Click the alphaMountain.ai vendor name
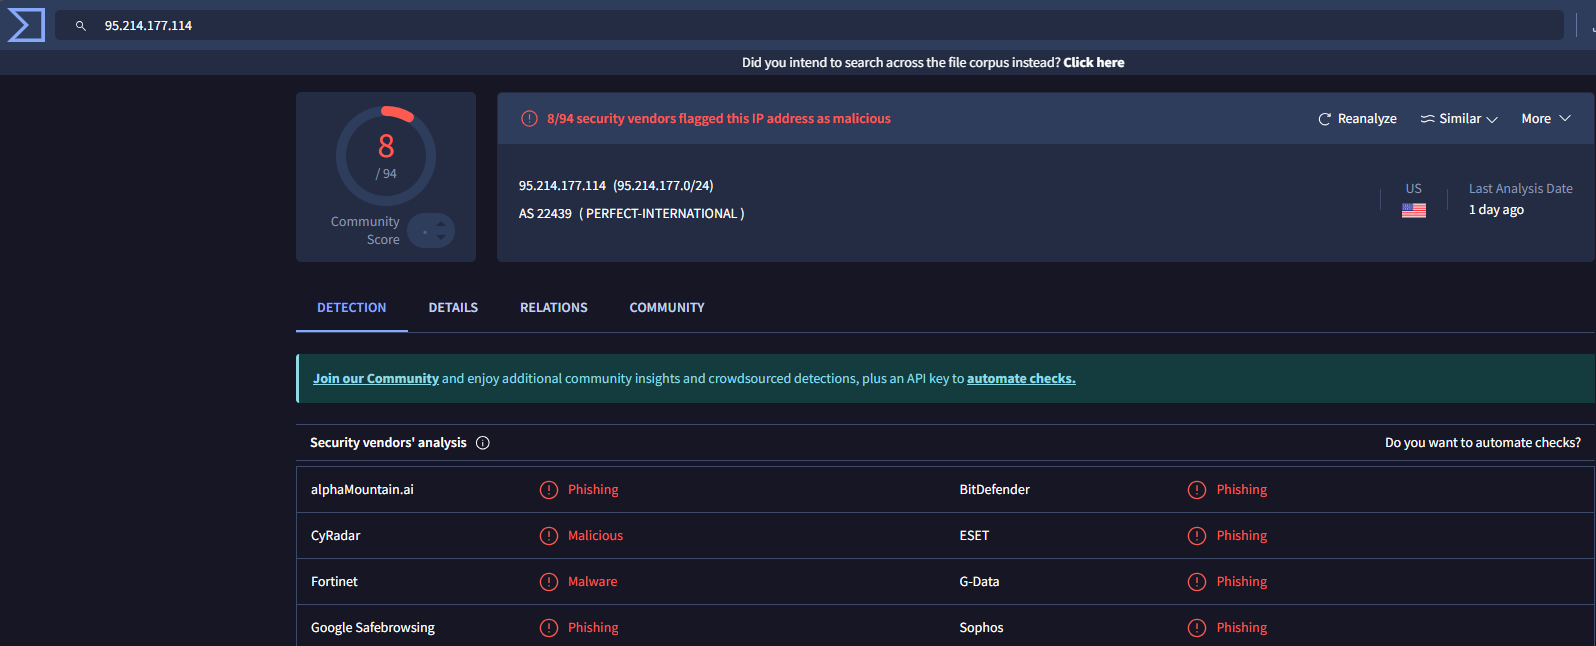 click(362, 490)
